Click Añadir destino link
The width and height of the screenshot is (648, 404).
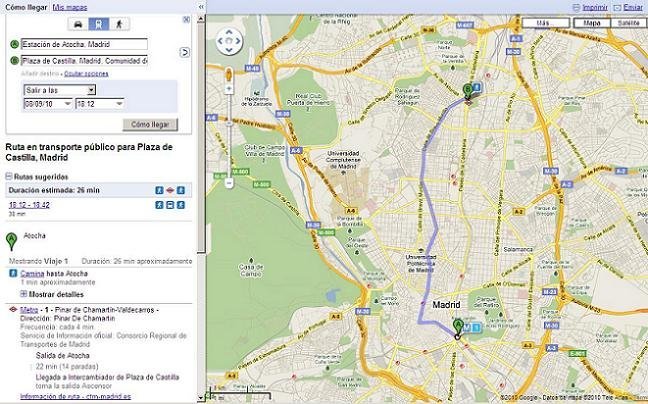tap(40, 74)
